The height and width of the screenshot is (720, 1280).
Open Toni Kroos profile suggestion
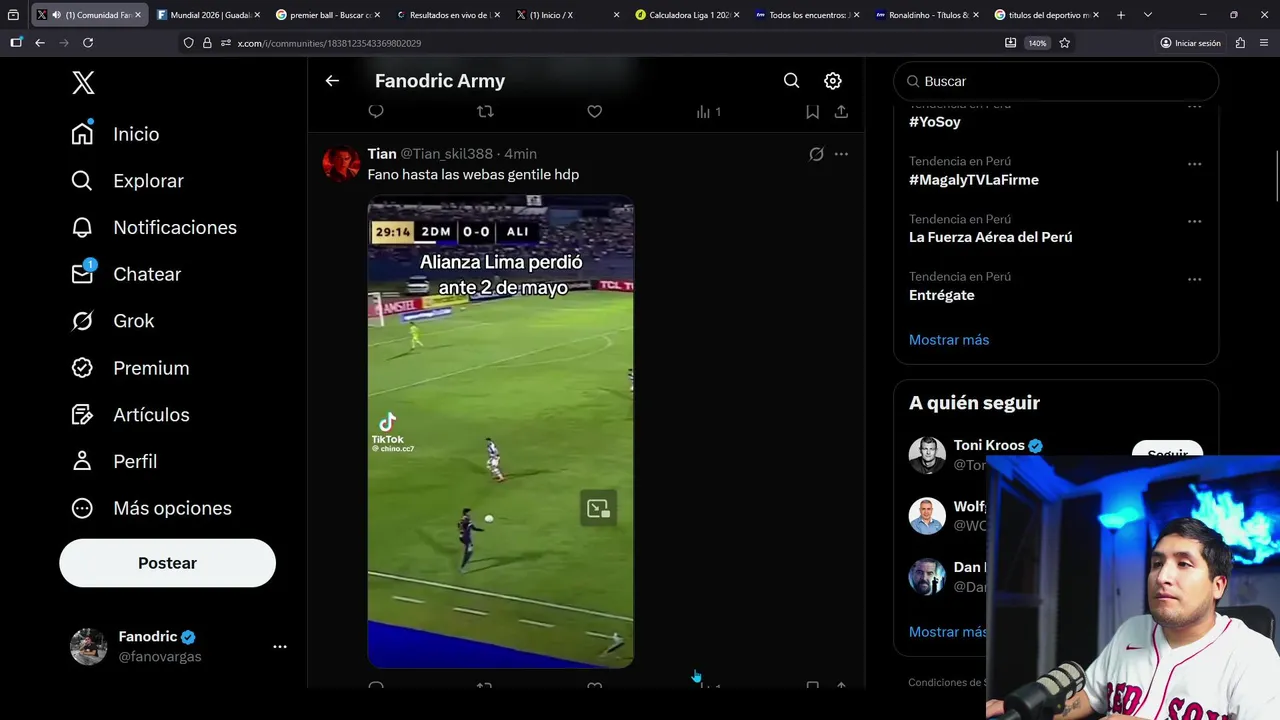(x=989, y=446)
